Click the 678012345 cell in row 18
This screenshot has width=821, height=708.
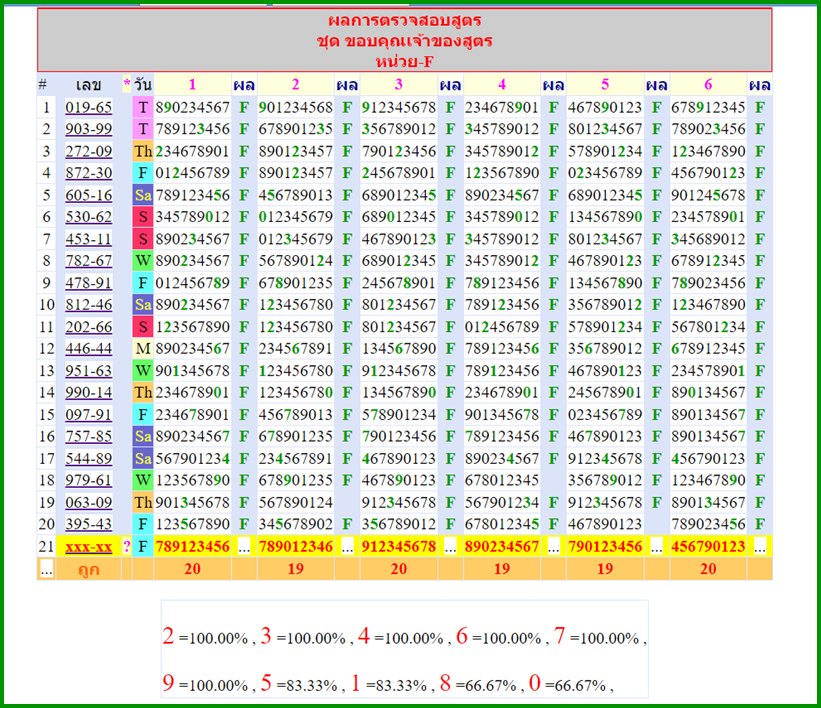(x=502, y=481)
